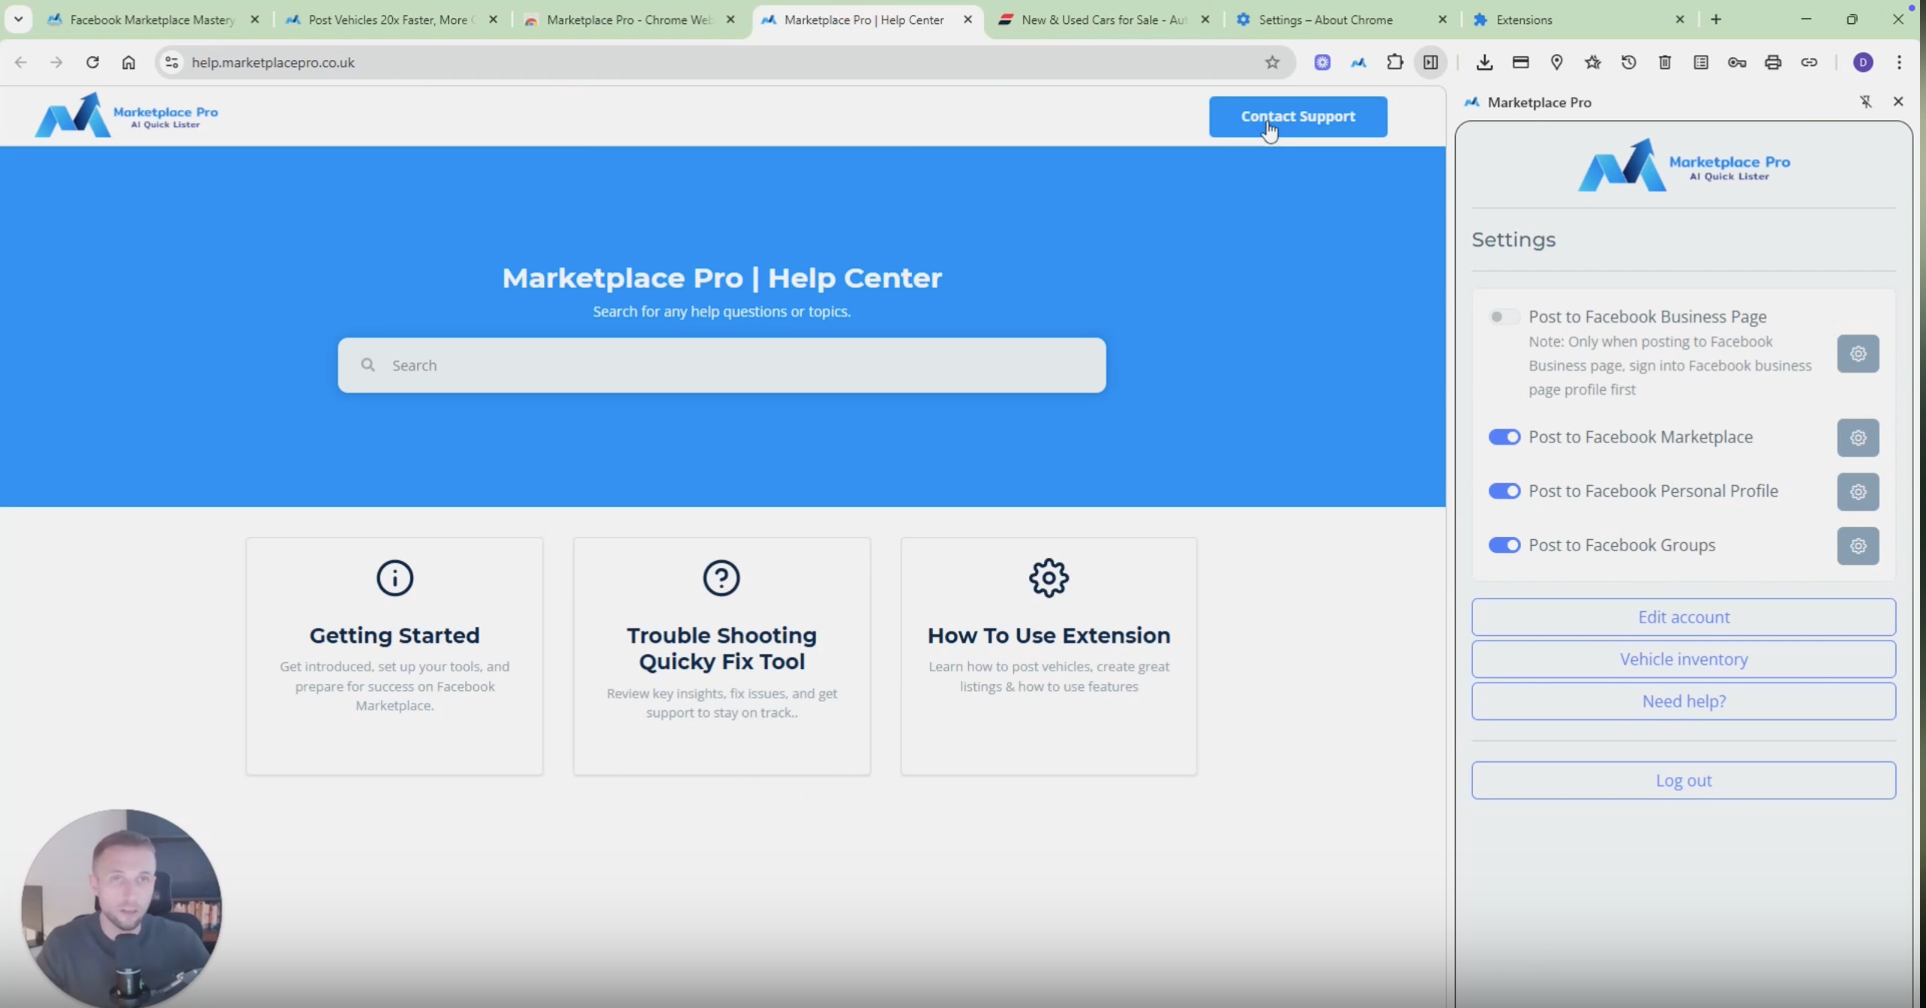Switch to Post Vehicles 20x Faster tab
The image size is (1926, 1008).
390,19
